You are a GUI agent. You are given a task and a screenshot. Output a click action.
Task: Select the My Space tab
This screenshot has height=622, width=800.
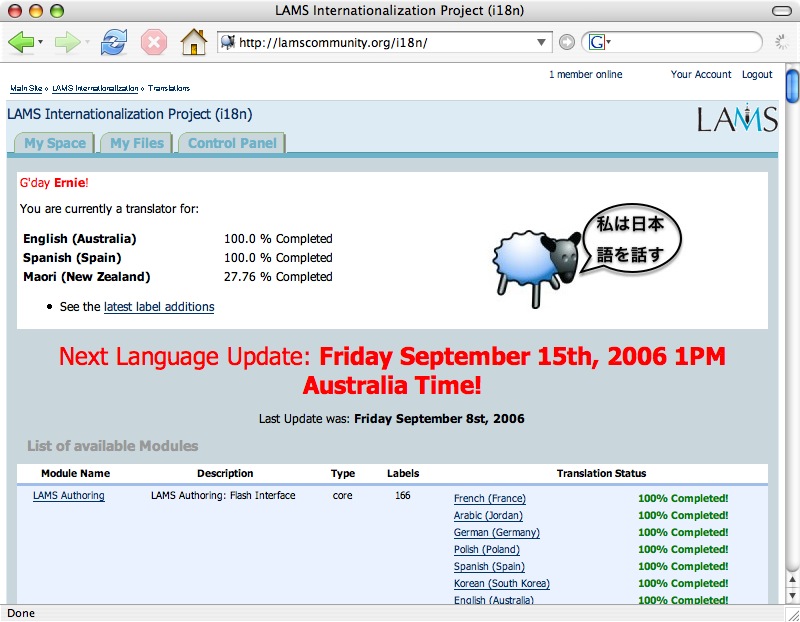pos(55,143)
